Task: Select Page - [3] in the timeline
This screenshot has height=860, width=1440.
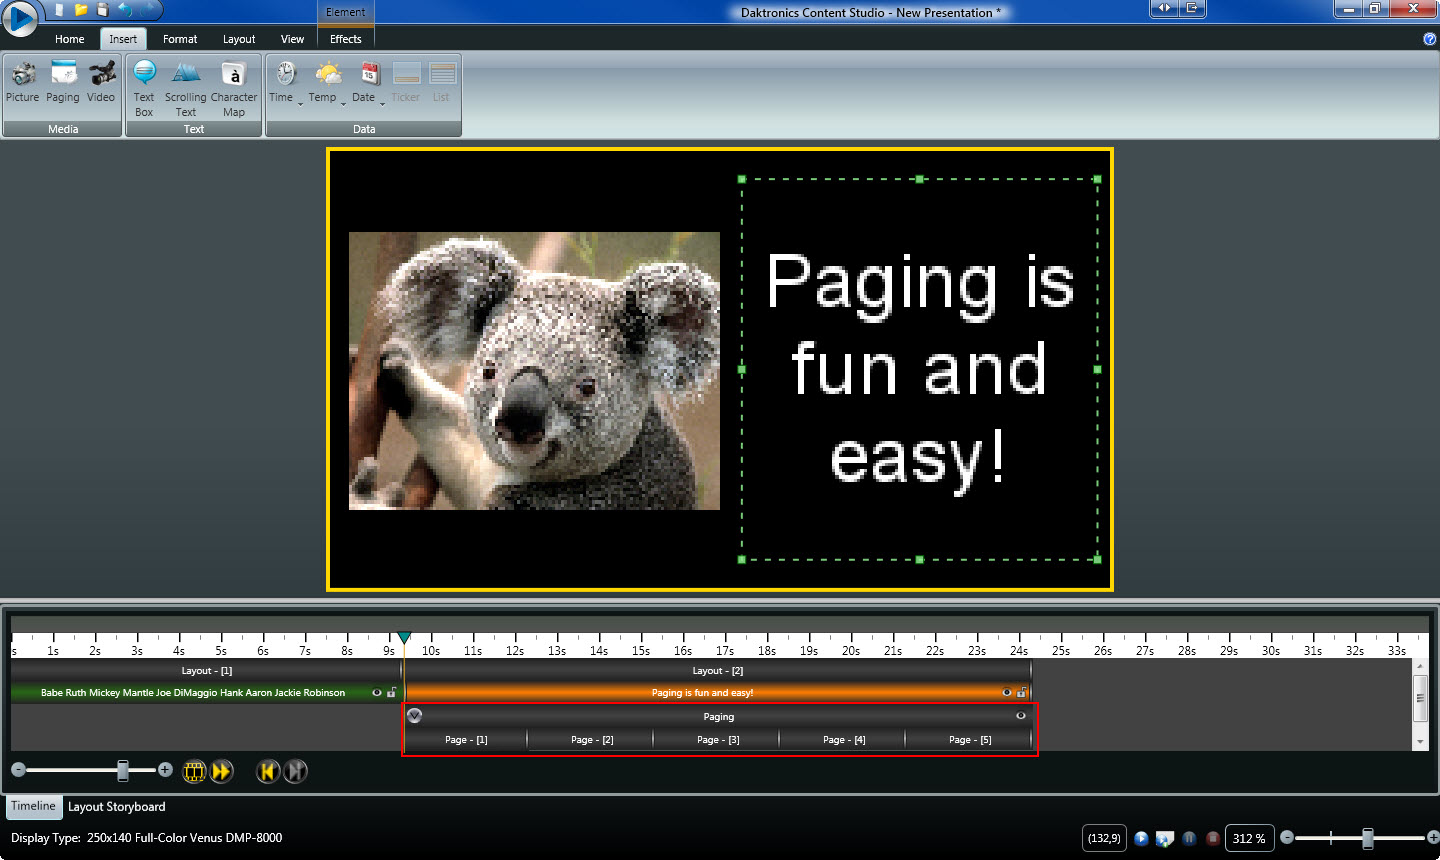Action: [x=718, y=740]
